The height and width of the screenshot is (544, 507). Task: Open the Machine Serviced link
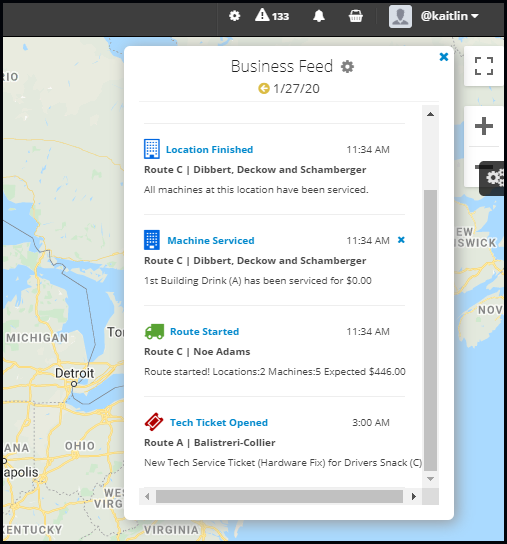click(211, 240)
